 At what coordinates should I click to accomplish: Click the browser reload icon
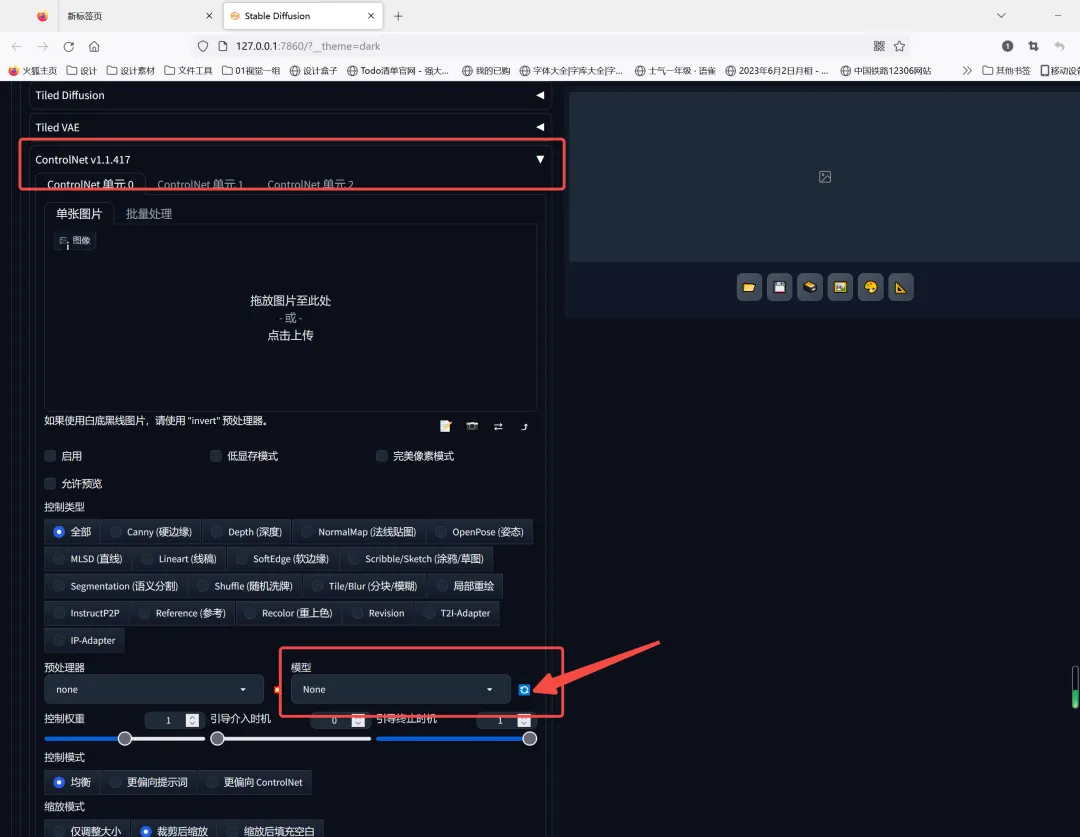tap(68, 46)
